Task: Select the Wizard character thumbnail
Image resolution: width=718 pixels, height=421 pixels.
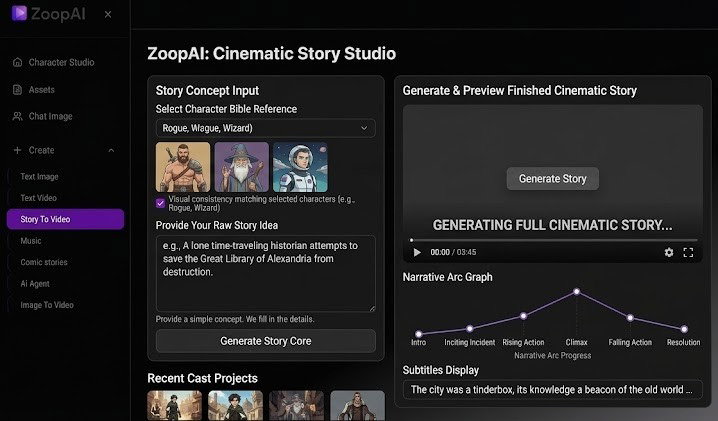Action: point(242,167)
